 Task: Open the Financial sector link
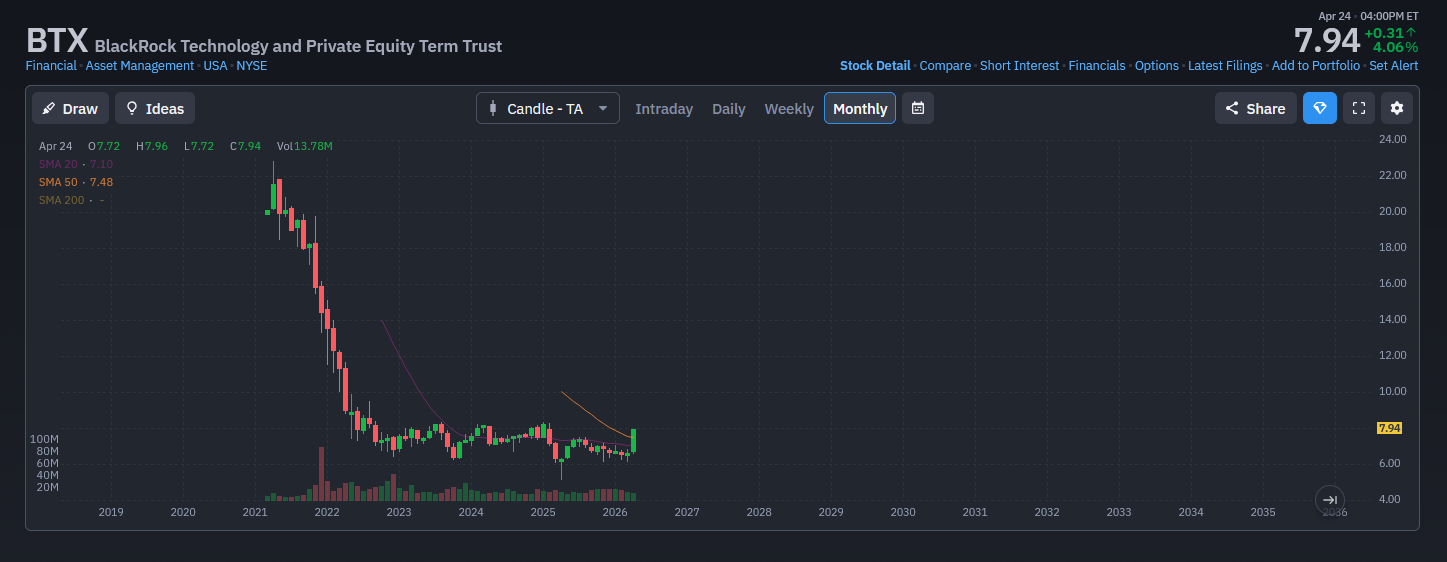tap(51, 66)
